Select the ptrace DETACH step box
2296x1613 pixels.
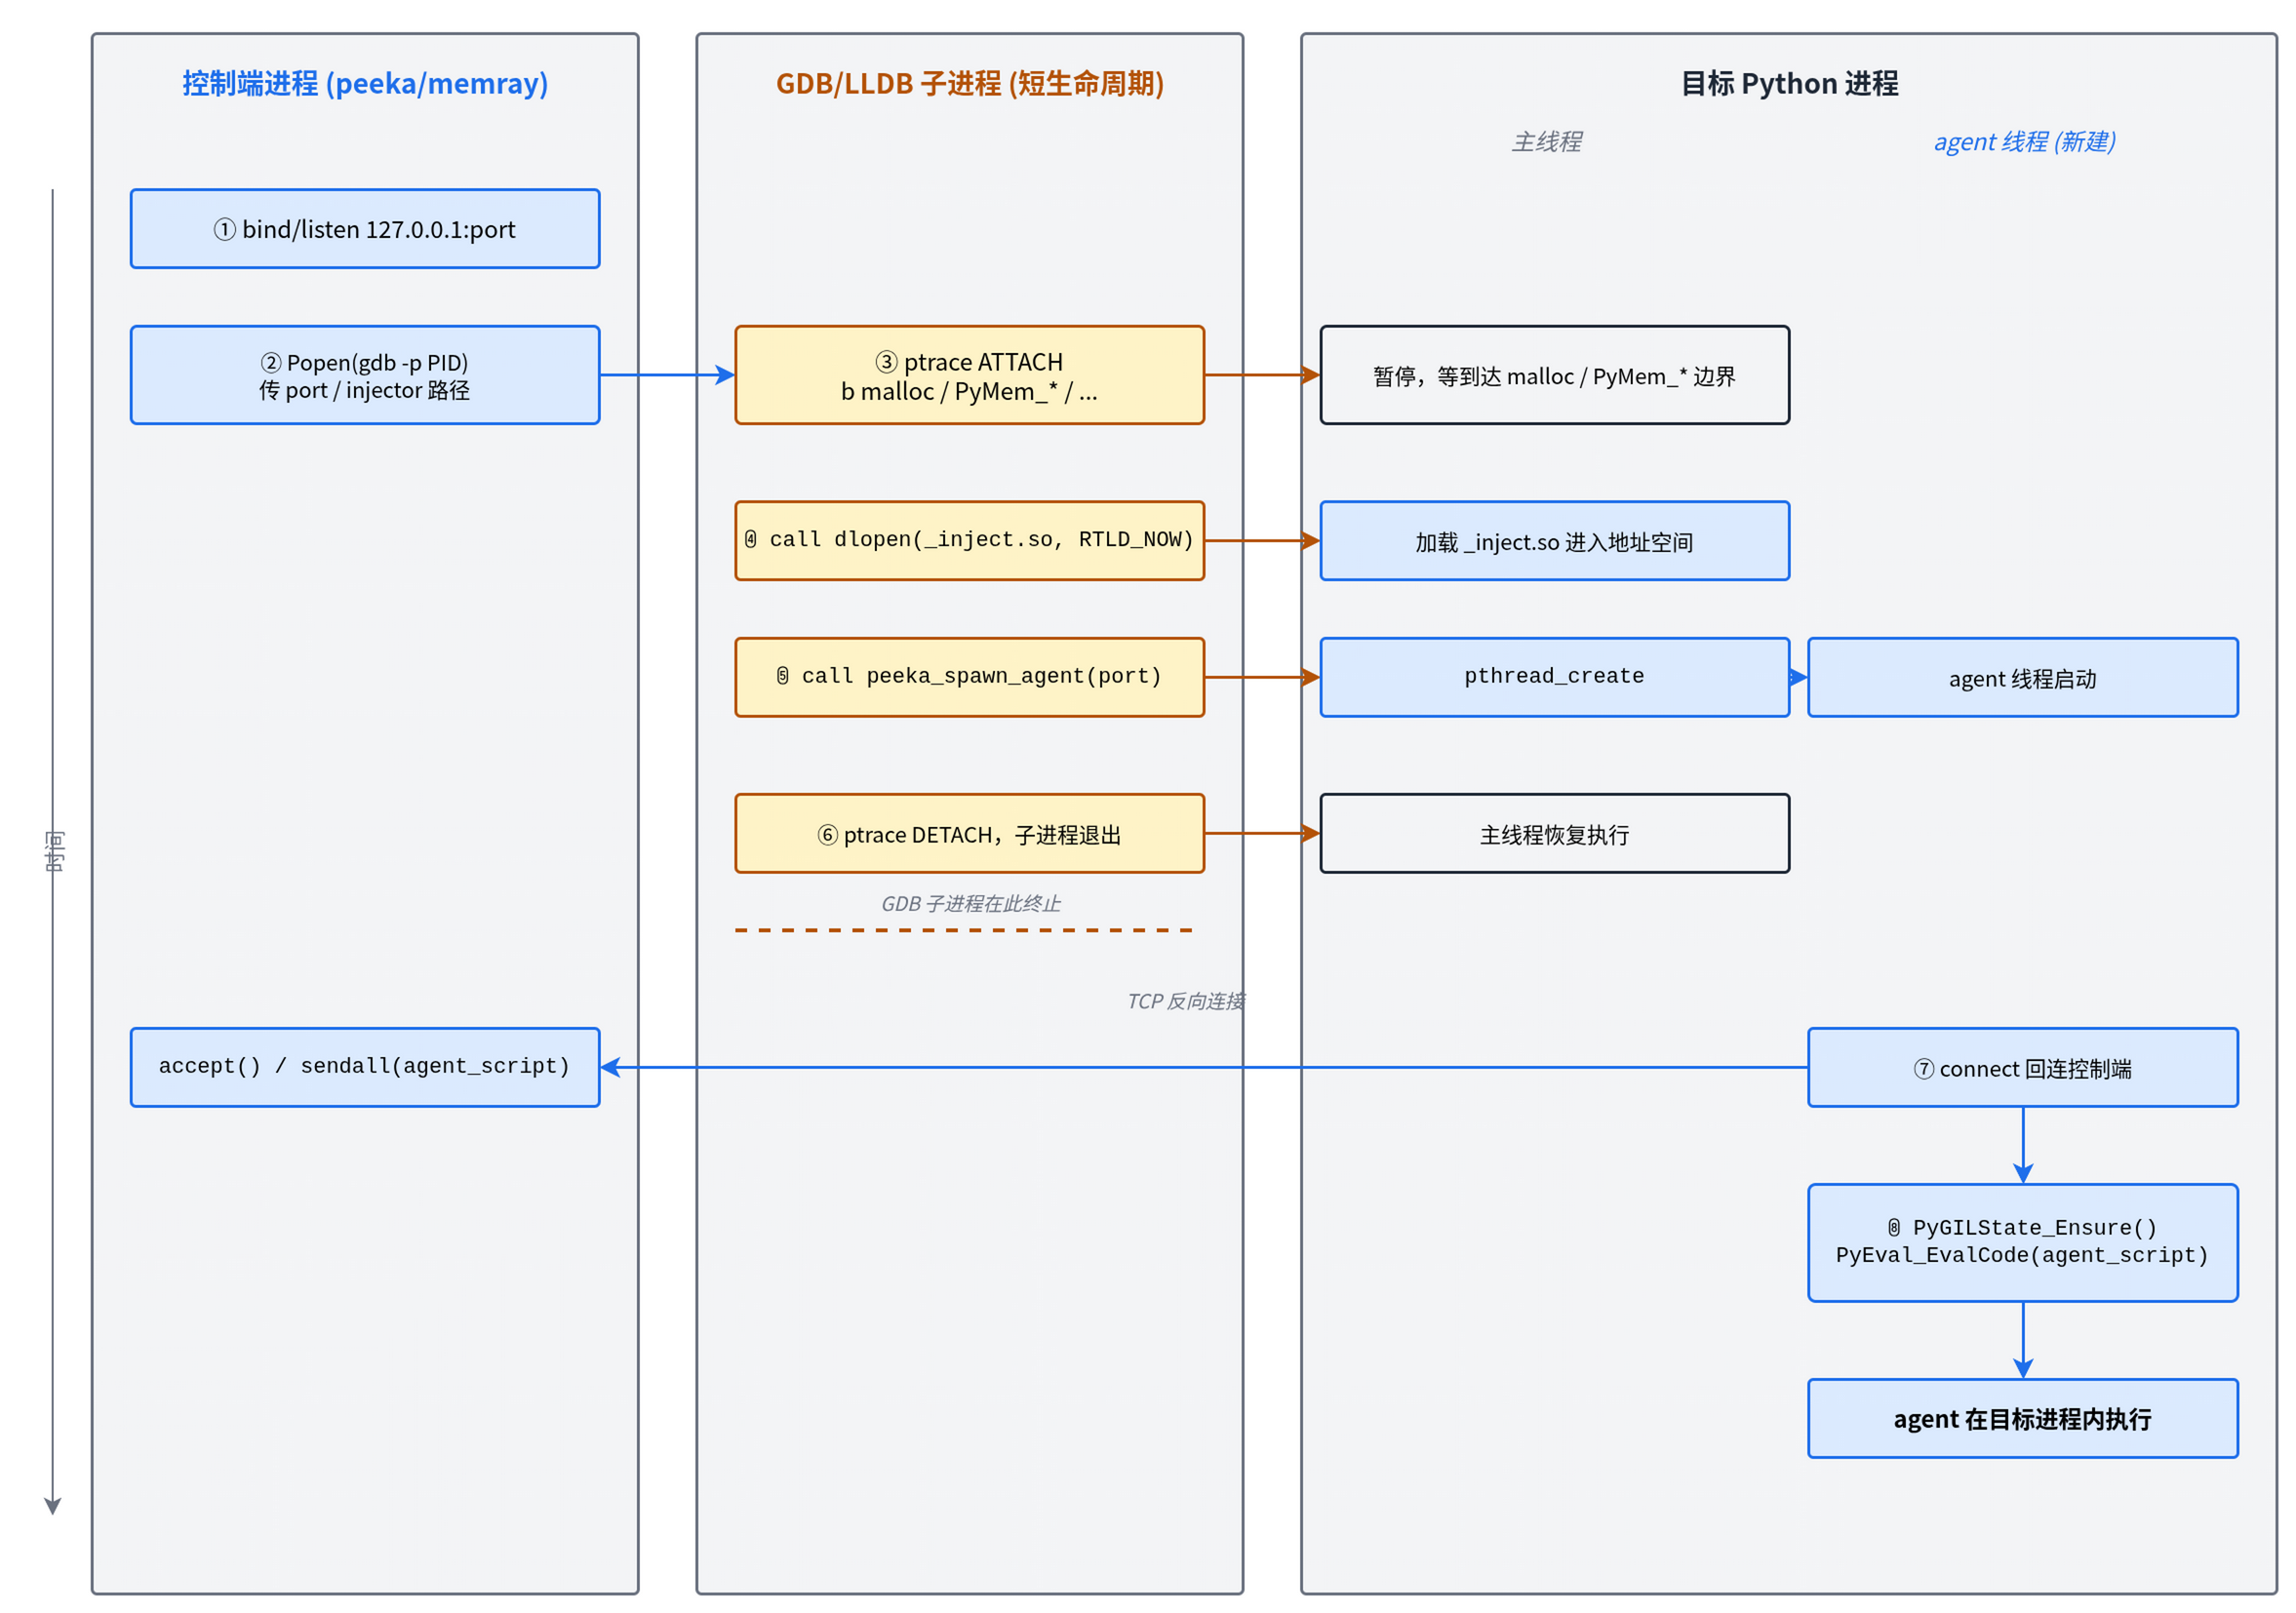coord(969,833)
